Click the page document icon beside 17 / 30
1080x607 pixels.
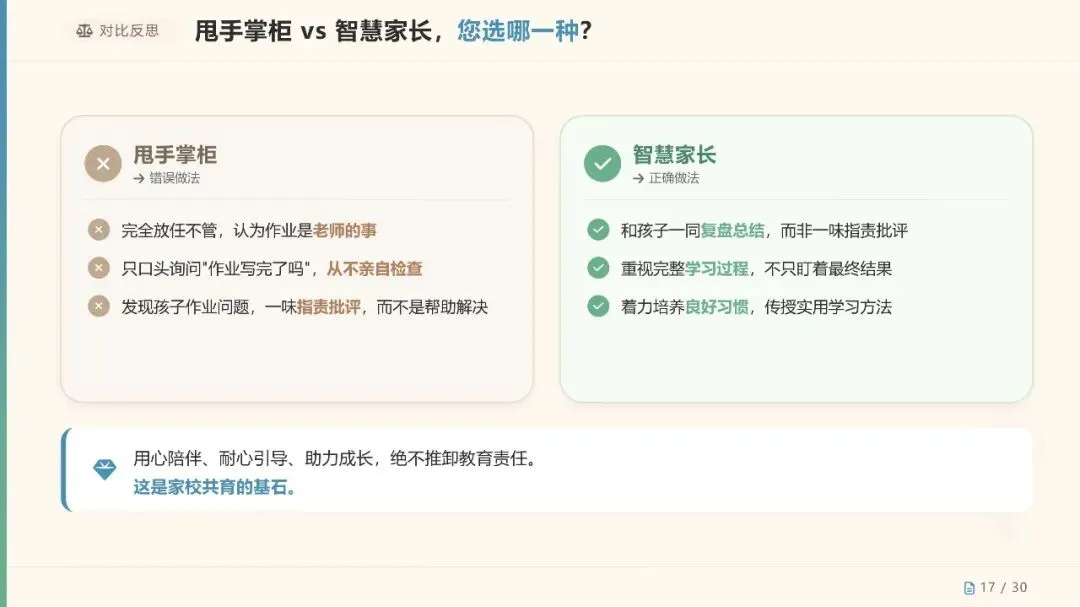click(x=969, y=588)
